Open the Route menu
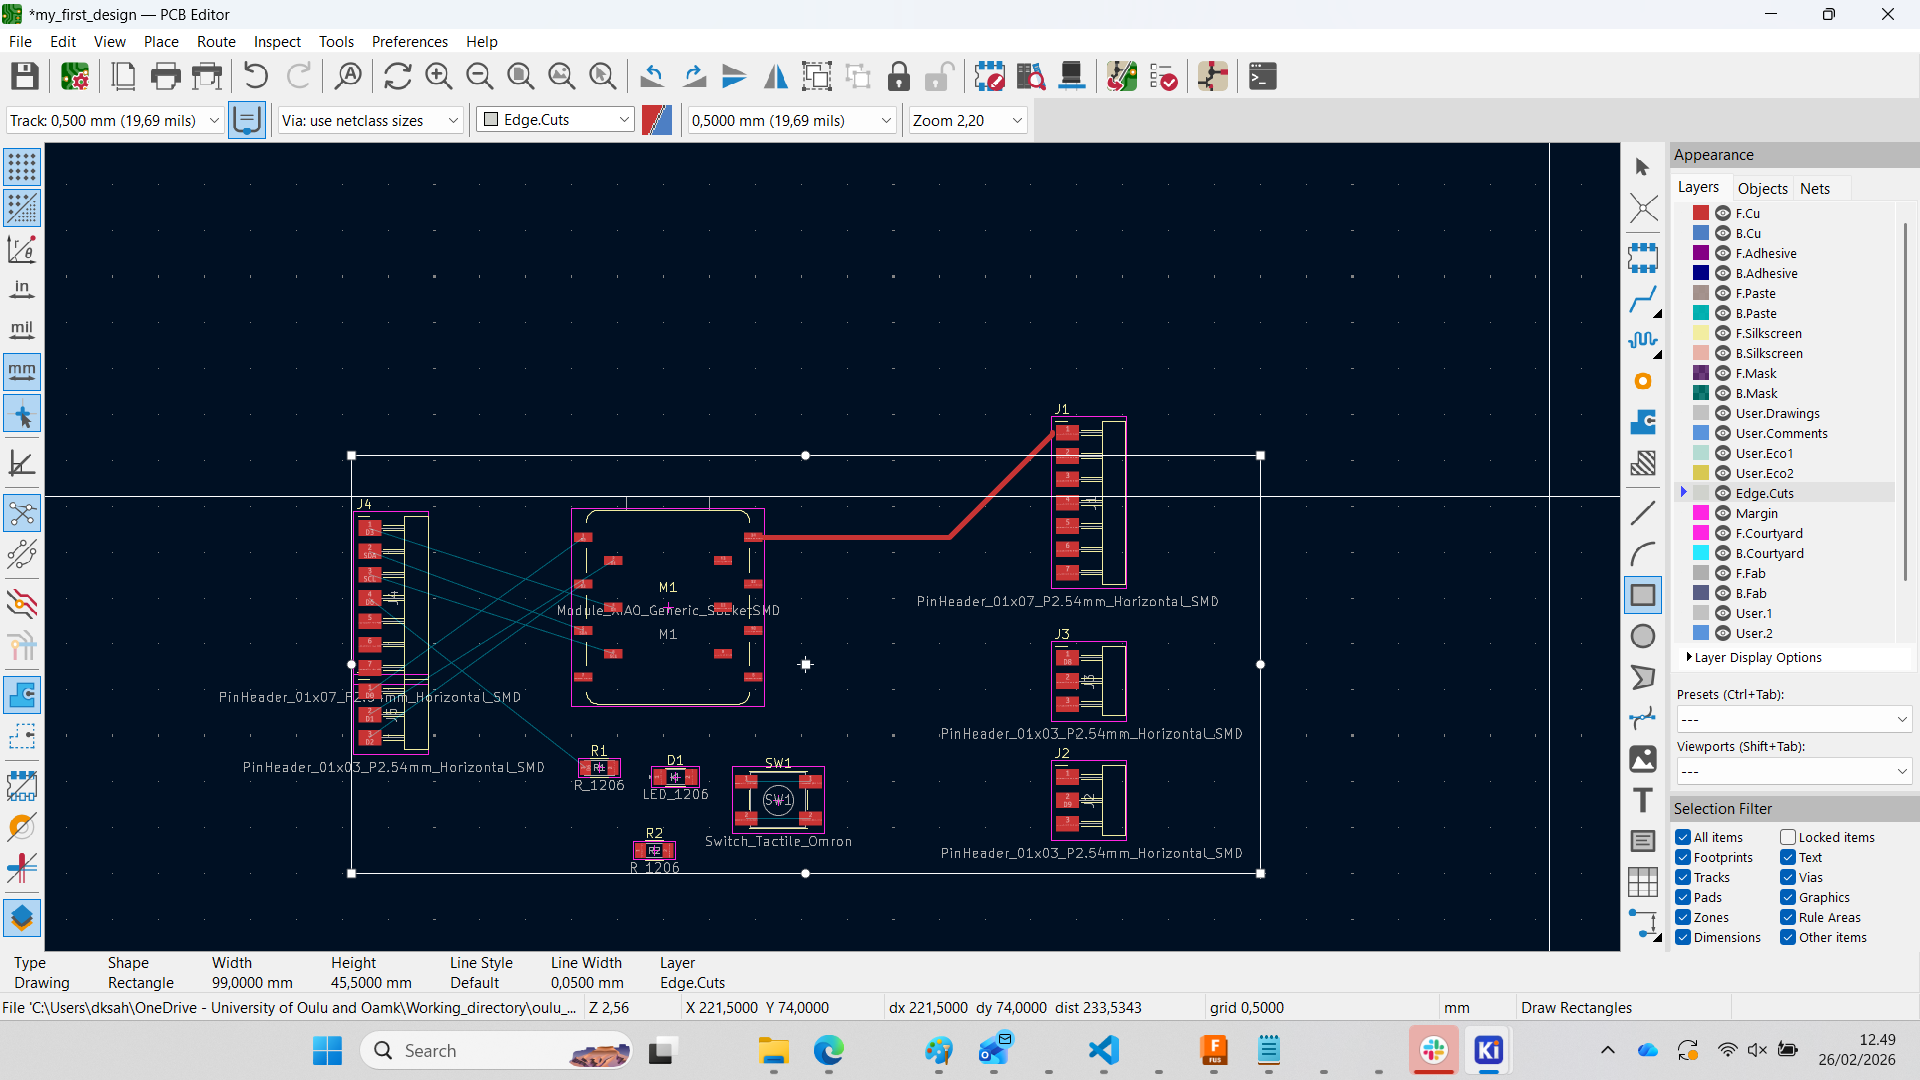Screen dimensions: 1920x1080 (x=216, y=41)
